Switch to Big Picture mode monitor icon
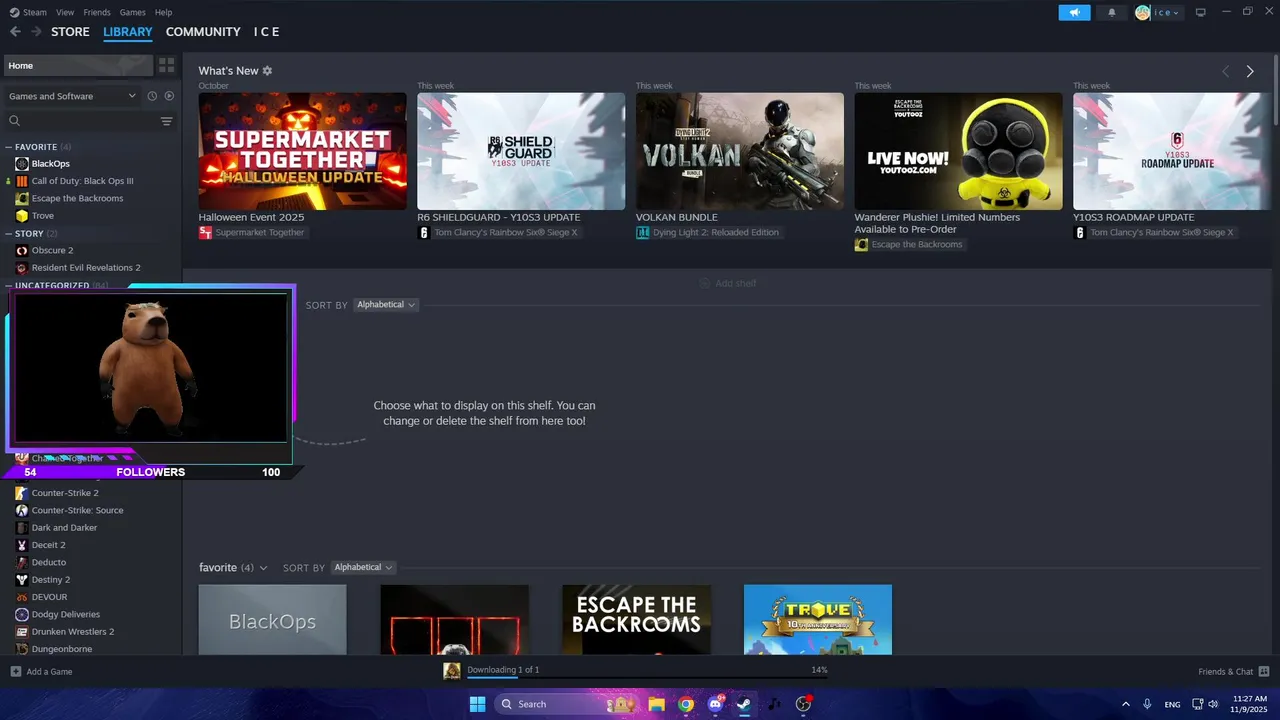This screenshot has width=1280, height=720. [x=1201, y=13]
